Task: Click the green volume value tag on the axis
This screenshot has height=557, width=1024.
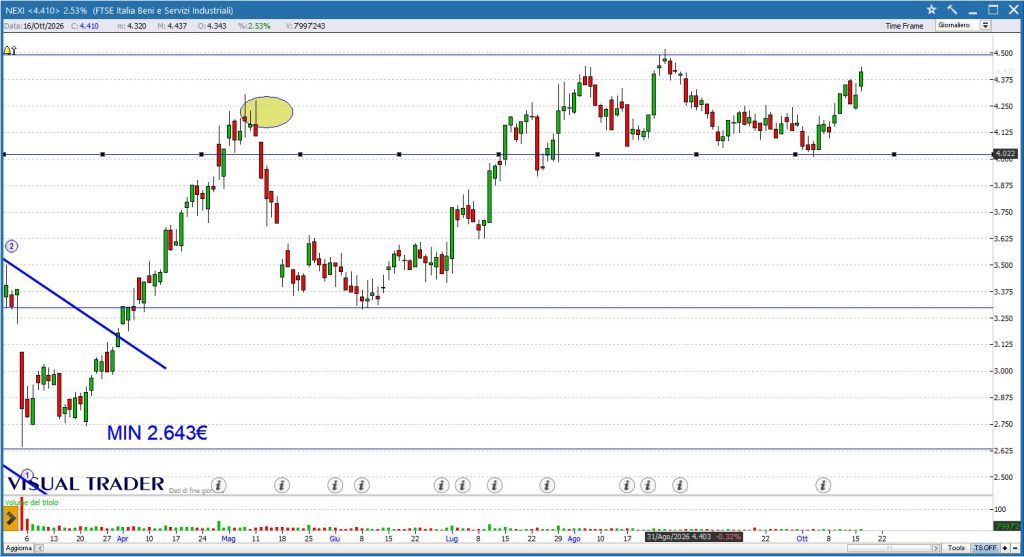Action: click(1006, 526)
